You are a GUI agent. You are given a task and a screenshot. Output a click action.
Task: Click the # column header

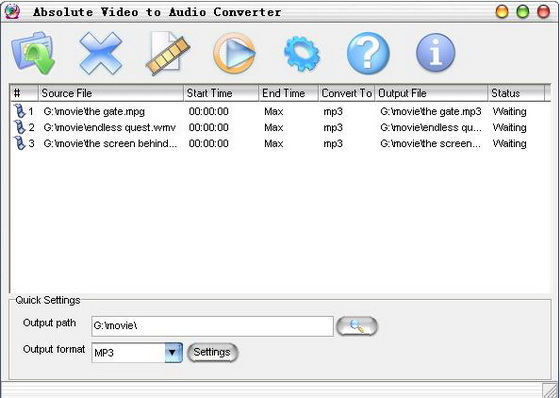click(24, 93)
